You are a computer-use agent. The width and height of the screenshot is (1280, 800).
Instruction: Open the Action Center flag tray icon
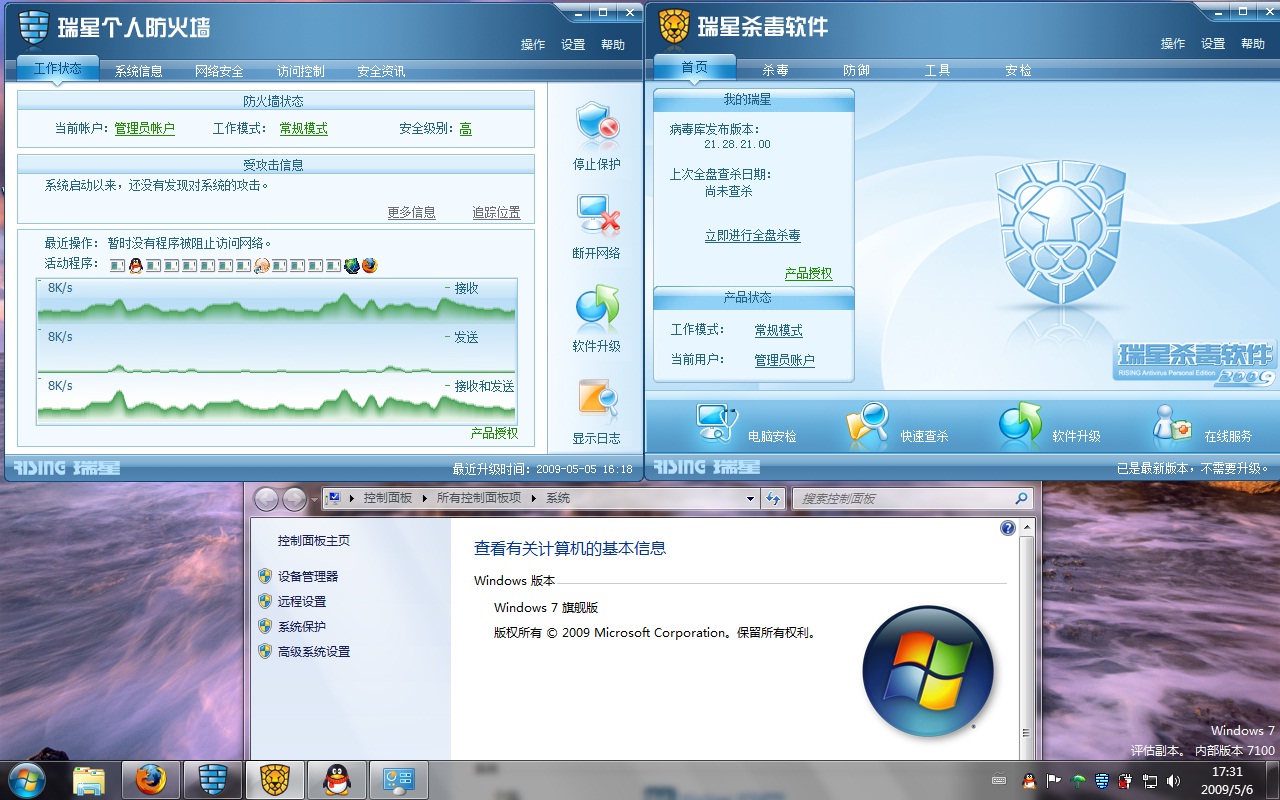tap(1053, 780)
